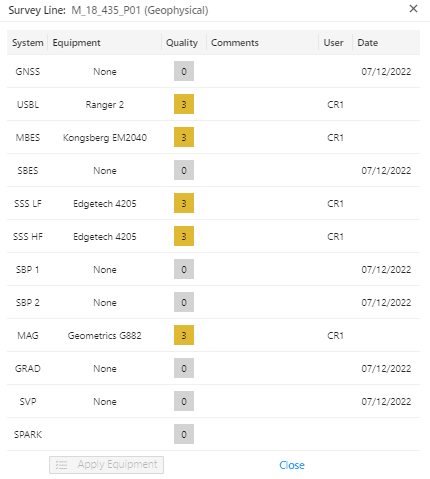
Task: Click None equipment in GNSS row
Action: (105, 71)
